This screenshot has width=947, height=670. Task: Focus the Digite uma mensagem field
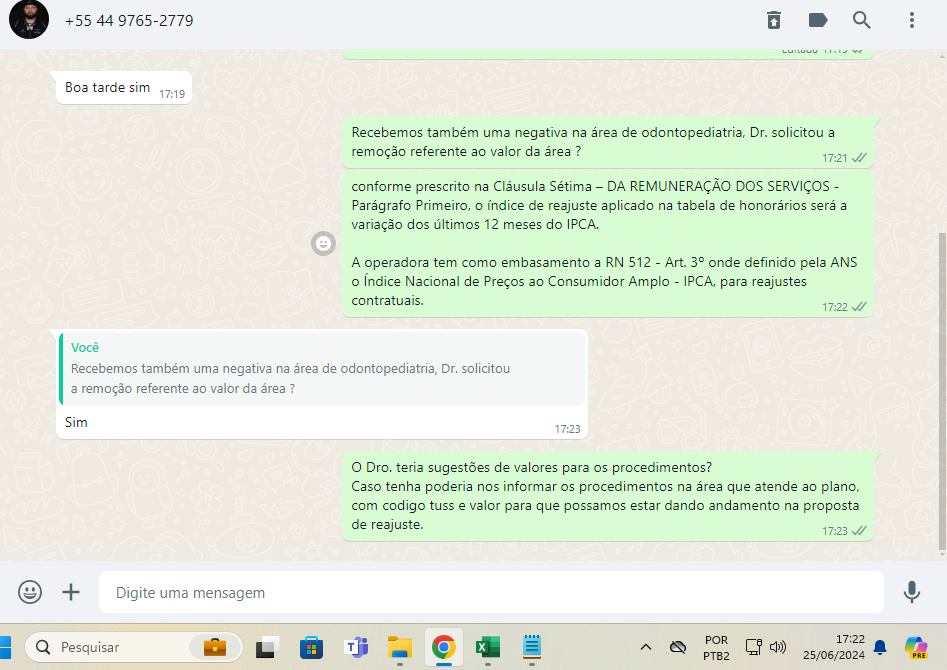(491, 592)
